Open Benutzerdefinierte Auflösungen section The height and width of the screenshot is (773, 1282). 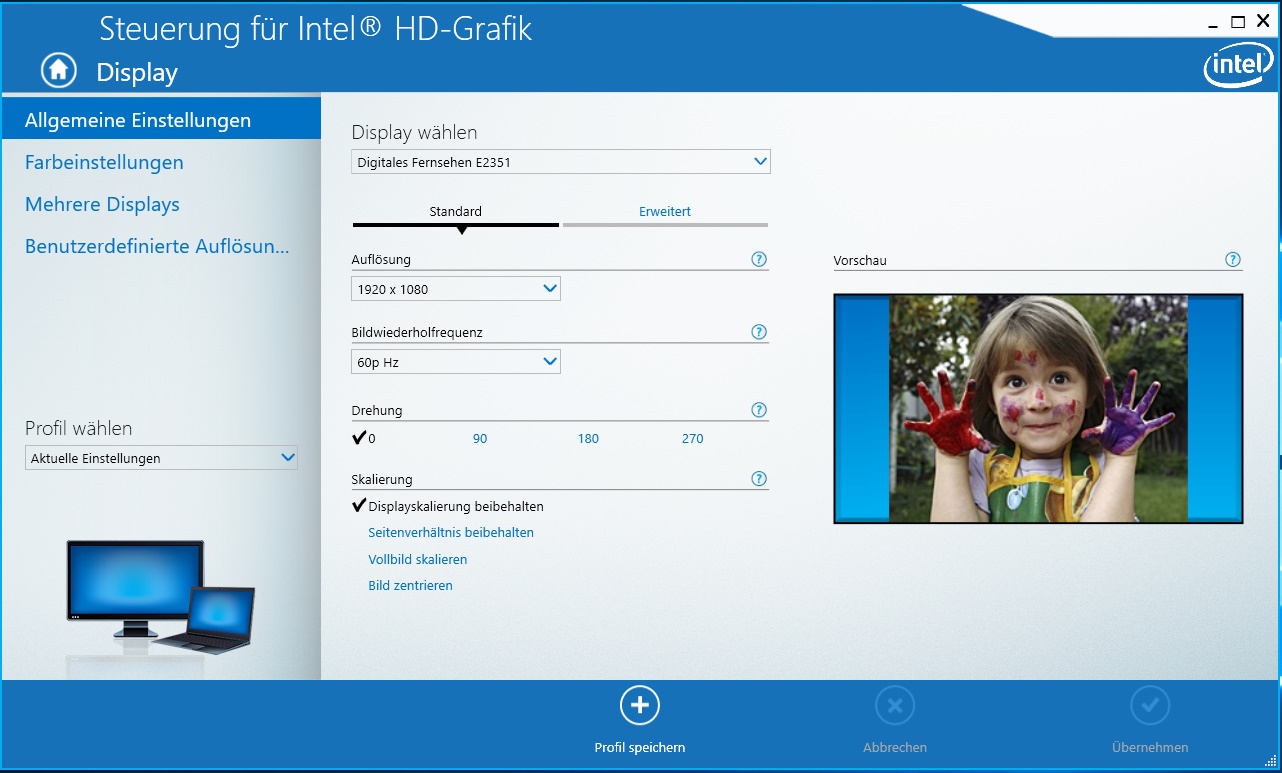pyautogui.click(x=157, y=246)
